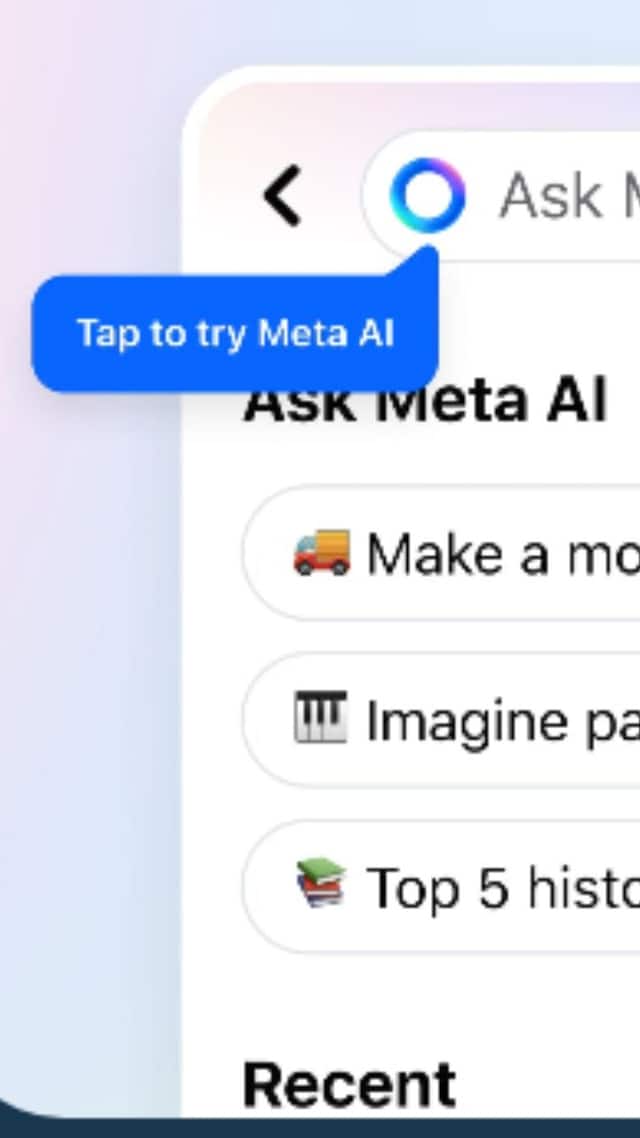Click the 'Recent' section heading
The width and height of the screenshot is (640, 1138).
click(x=350, y=1084)
